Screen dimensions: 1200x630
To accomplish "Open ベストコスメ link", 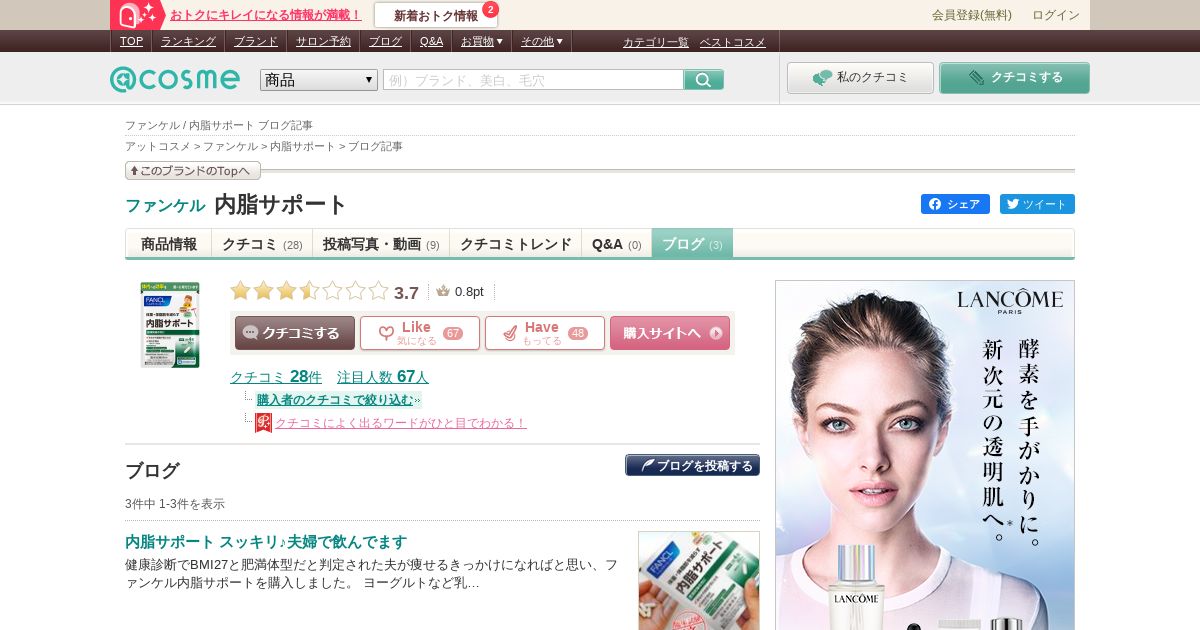I will pos(732,42).
